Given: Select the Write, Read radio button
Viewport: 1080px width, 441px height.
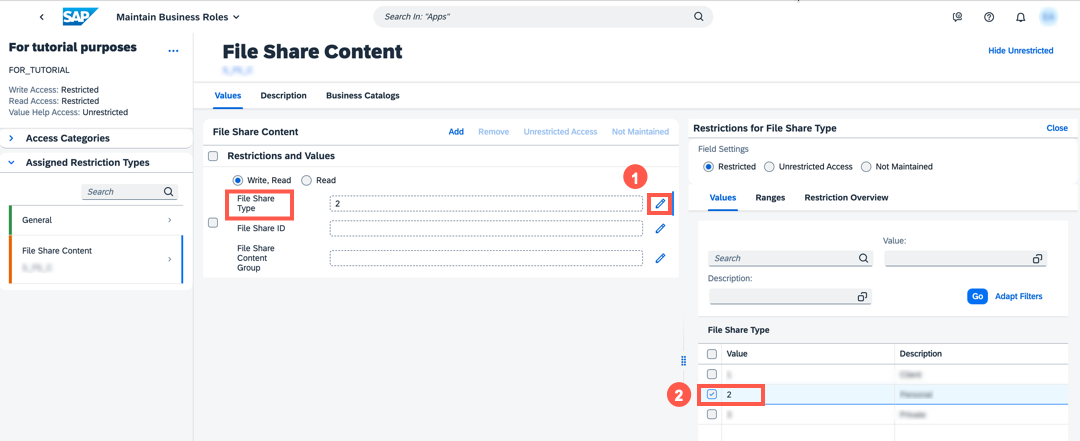Looking at the screenshot, I should [x=239, y=180].
